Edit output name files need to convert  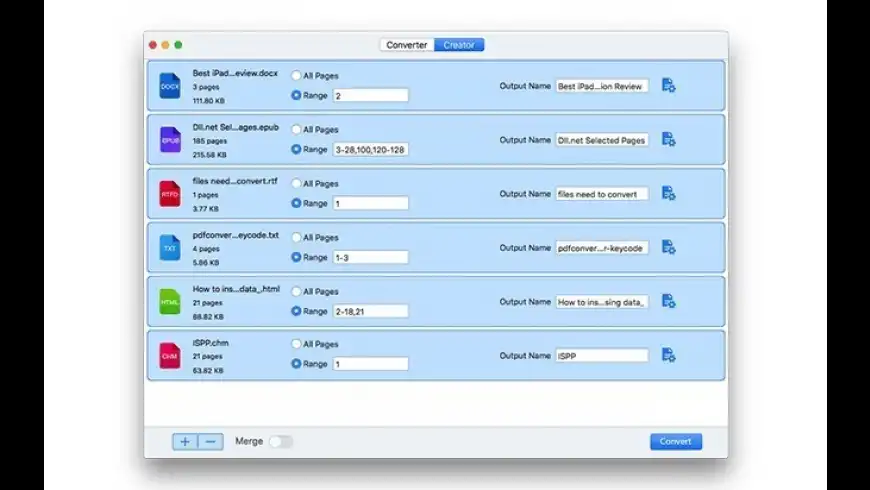point(602,194)
